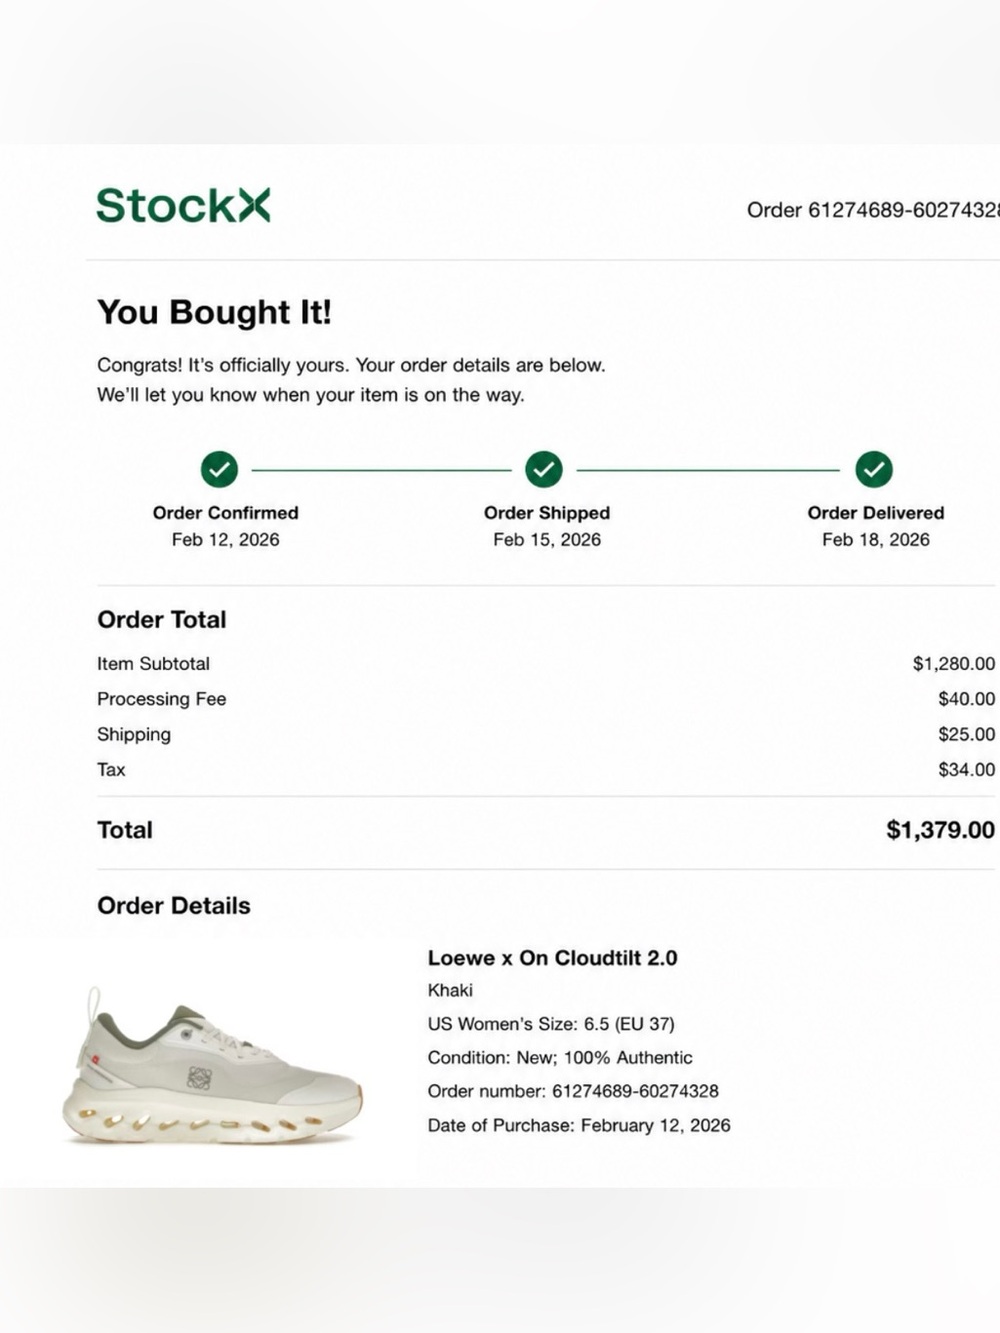Screen dimensions: 1000x1333
Task: Click the Date of Purchase line
Action: pyautogui.click(x=579, y=1125)
